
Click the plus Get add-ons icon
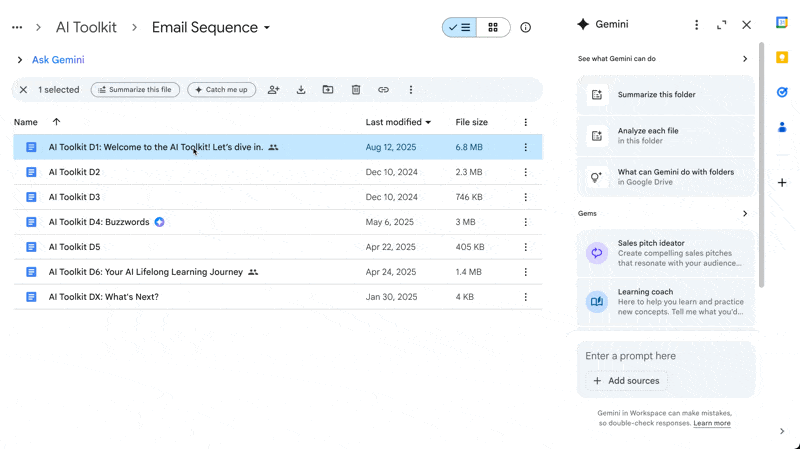[782, 183]
